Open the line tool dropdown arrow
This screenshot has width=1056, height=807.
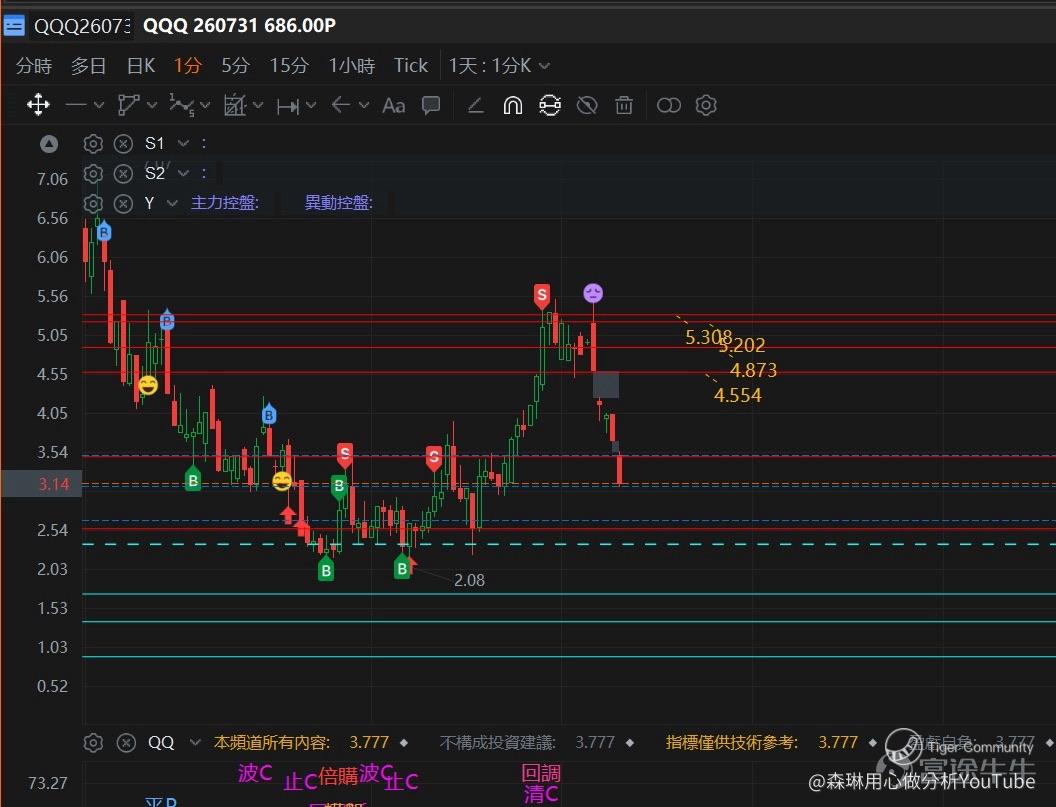[x=99, y=105]
